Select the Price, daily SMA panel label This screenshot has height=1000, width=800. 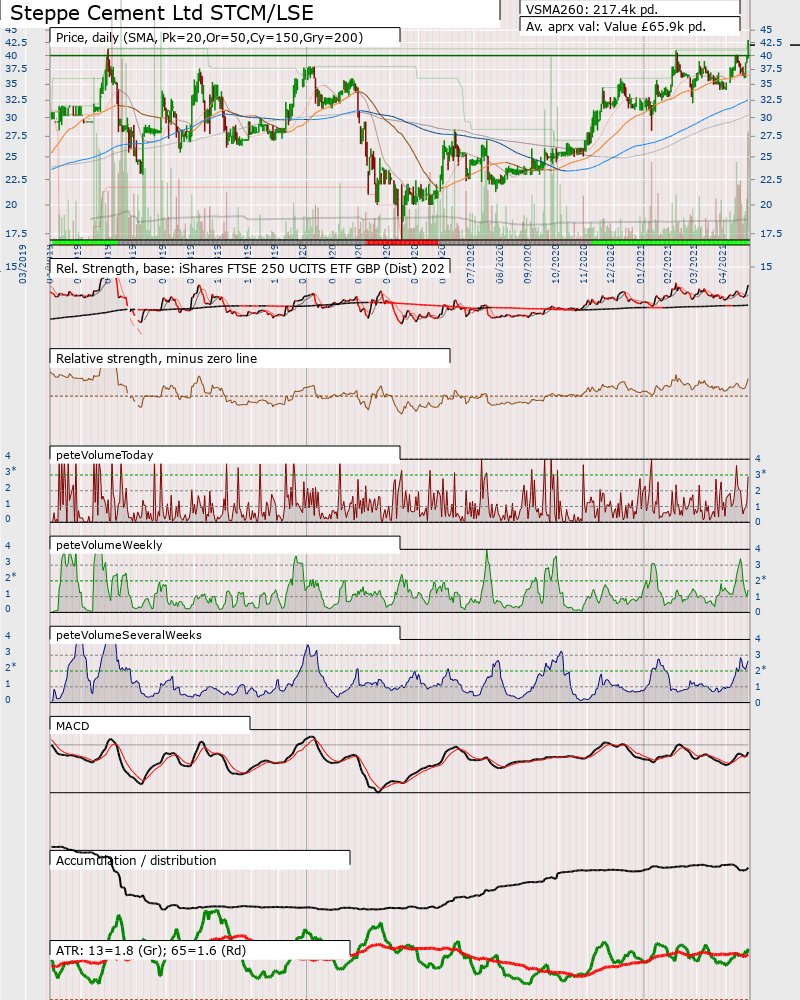(x=209, y=38)
